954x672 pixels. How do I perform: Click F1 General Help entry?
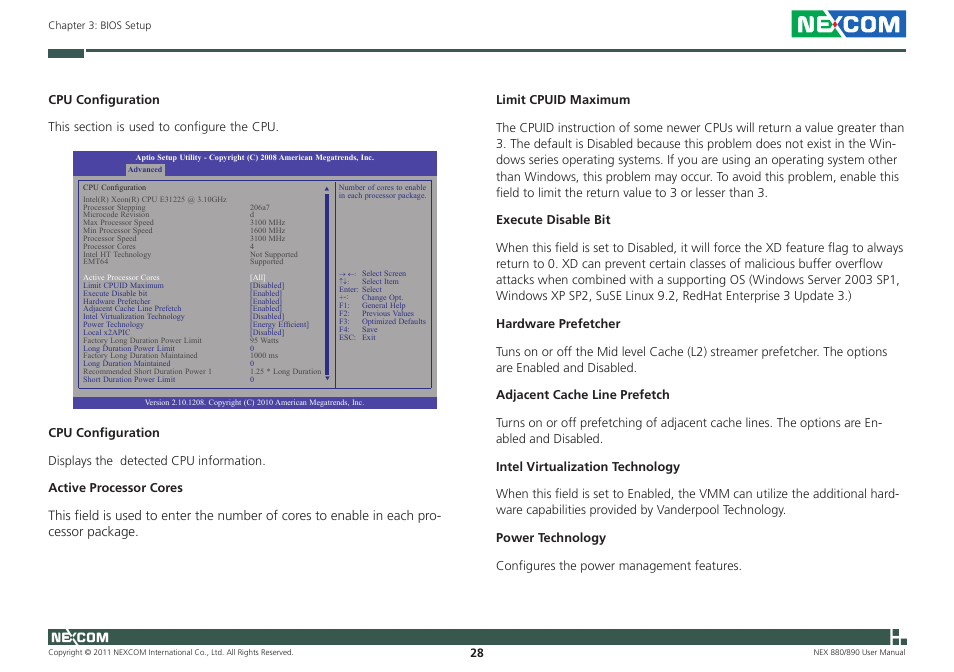(x=372, y=305)
